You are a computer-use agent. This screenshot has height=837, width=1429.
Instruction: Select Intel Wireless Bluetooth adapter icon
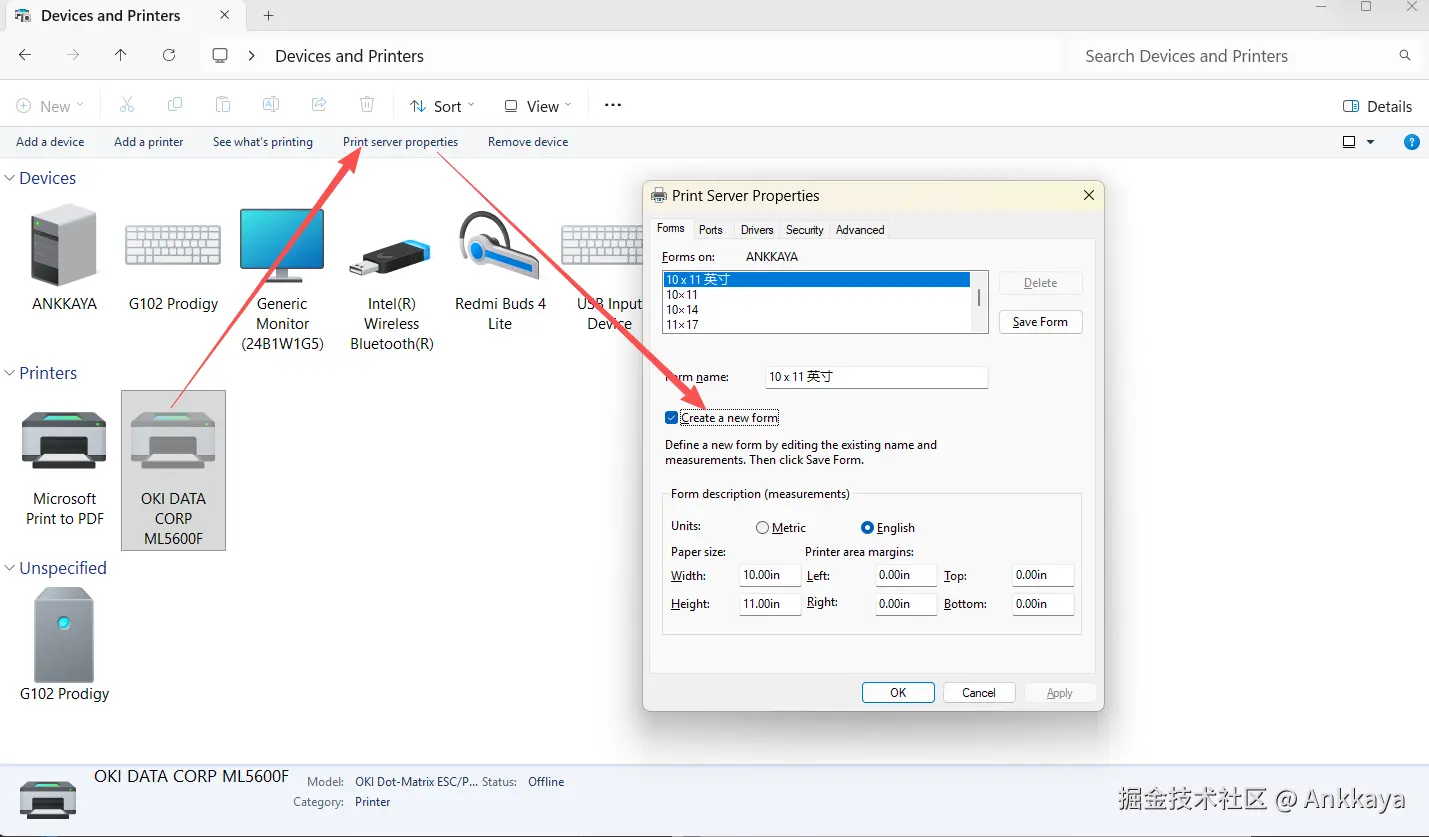pos(390,260)
